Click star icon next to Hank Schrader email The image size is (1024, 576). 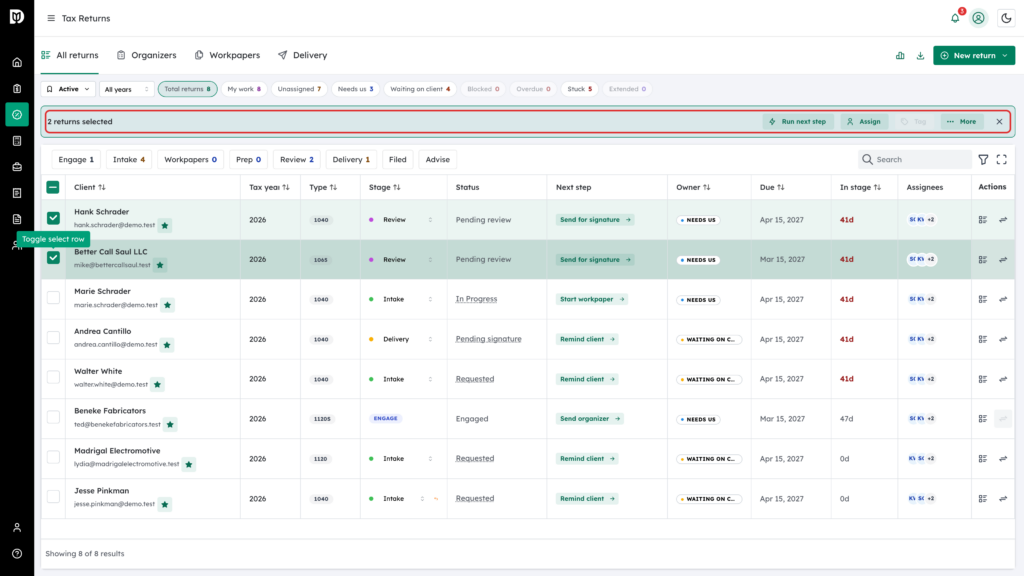[165, 225]
